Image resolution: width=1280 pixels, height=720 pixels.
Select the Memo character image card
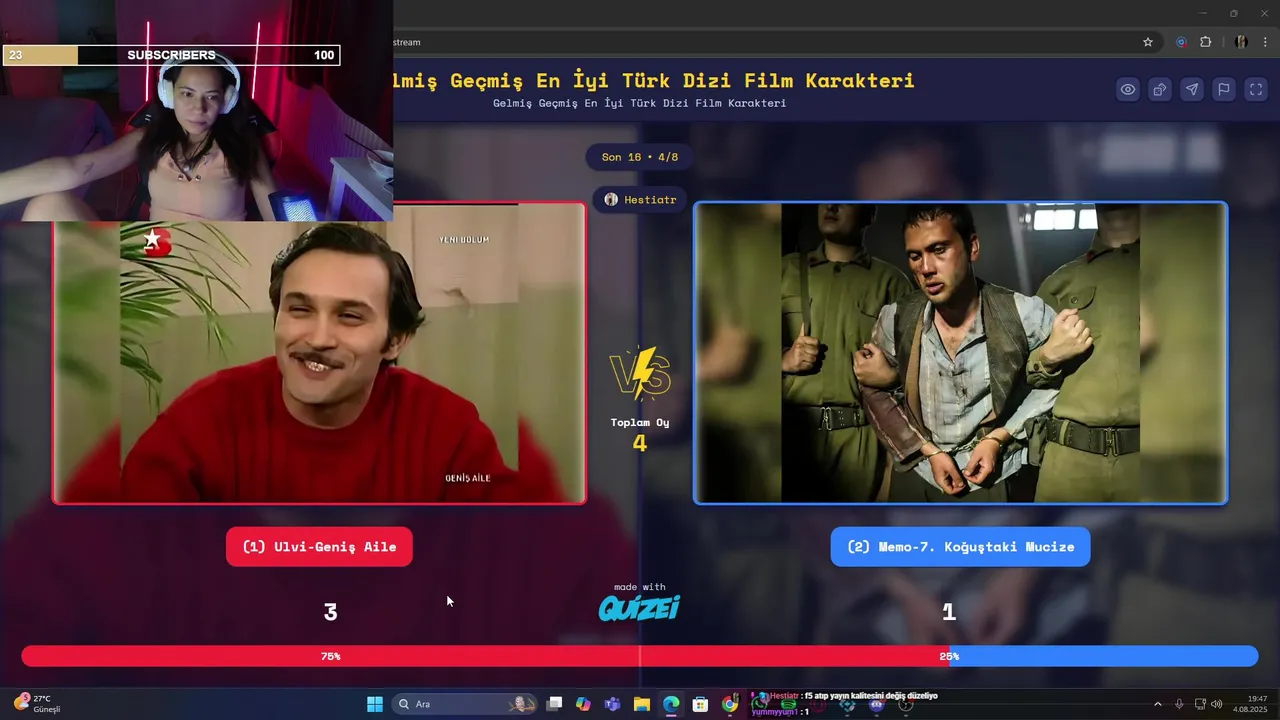960,353
